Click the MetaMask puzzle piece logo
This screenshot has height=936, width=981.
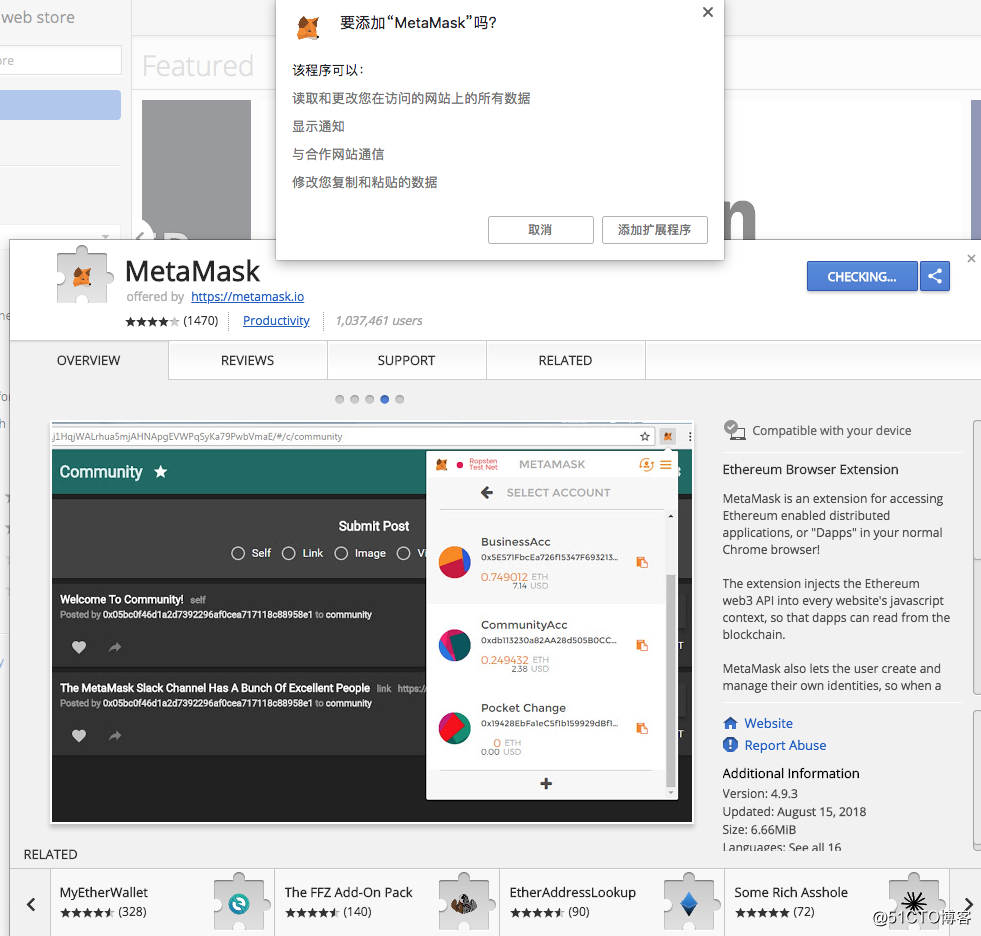pyautogui.click(x=83, y=275)
